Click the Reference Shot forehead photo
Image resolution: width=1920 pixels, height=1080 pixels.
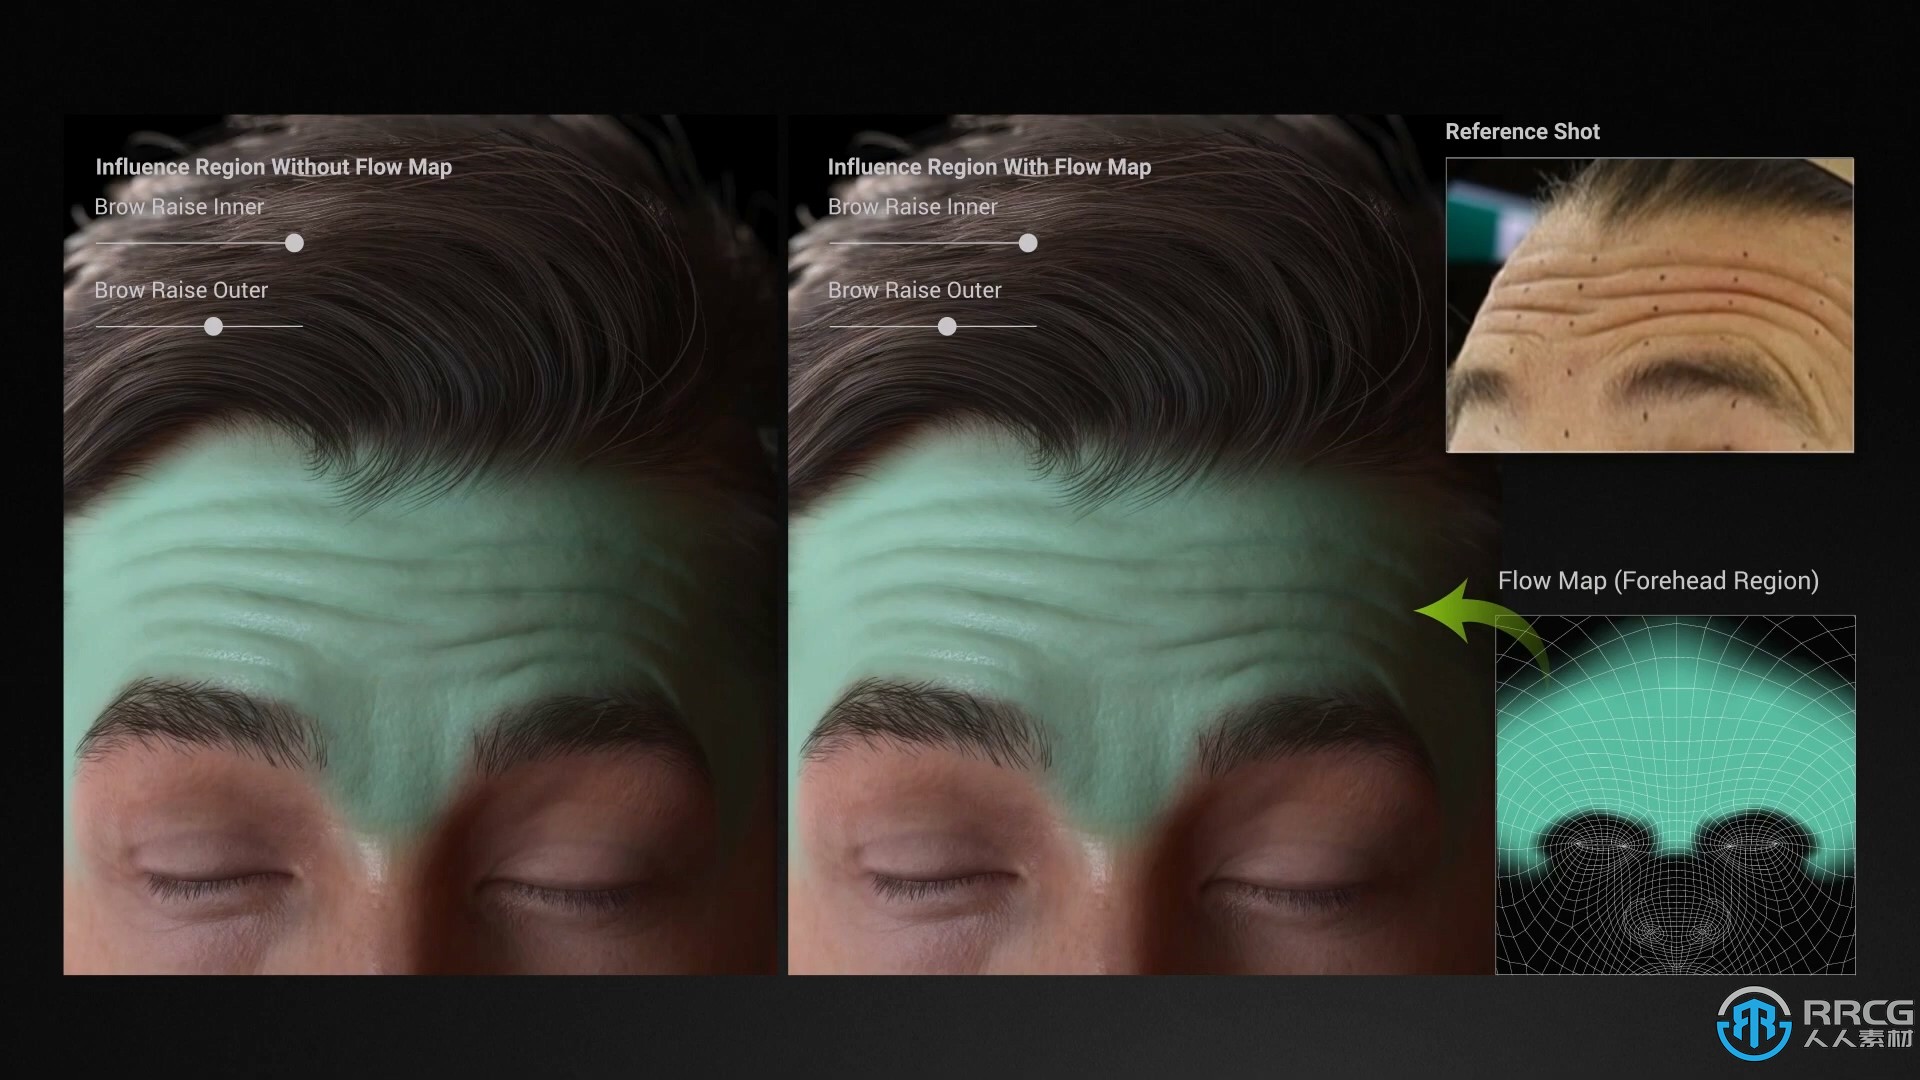coord(1649,304)
